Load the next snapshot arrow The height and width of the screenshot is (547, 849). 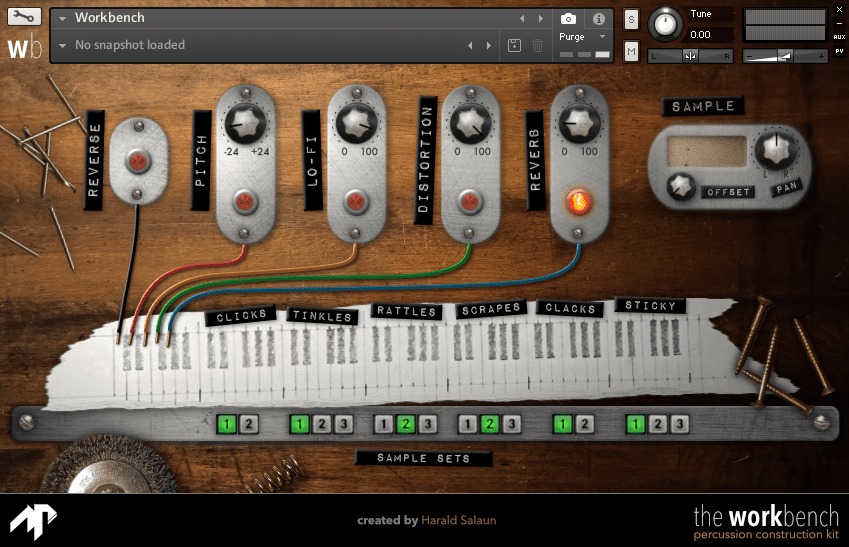point(489,45)
